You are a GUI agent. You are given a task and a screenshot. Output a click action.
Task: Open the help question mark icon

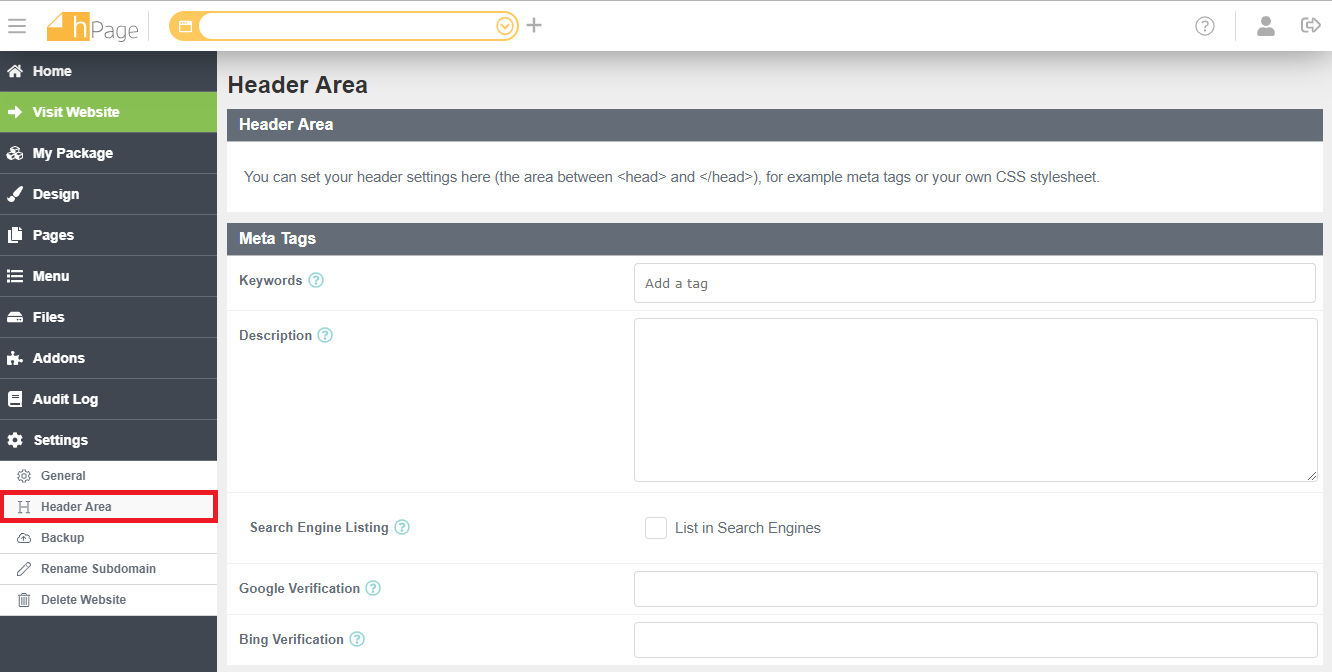click(x=1205, y=26)
